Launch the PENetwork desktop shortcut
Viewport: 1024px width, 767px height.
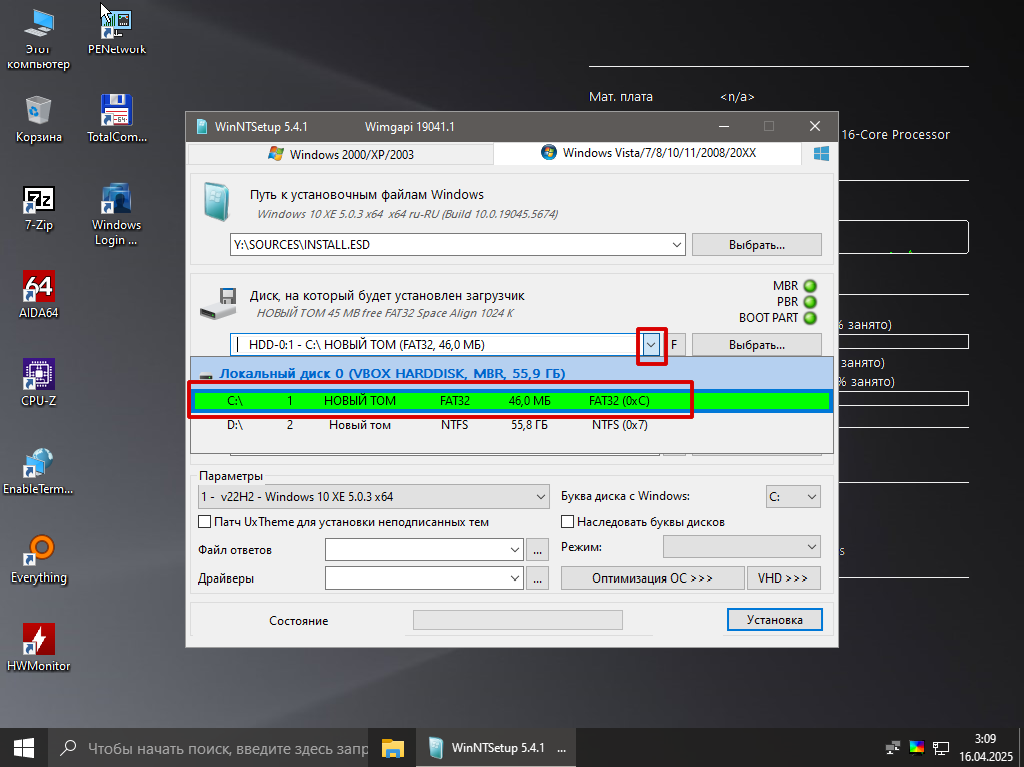pos(117,33)
